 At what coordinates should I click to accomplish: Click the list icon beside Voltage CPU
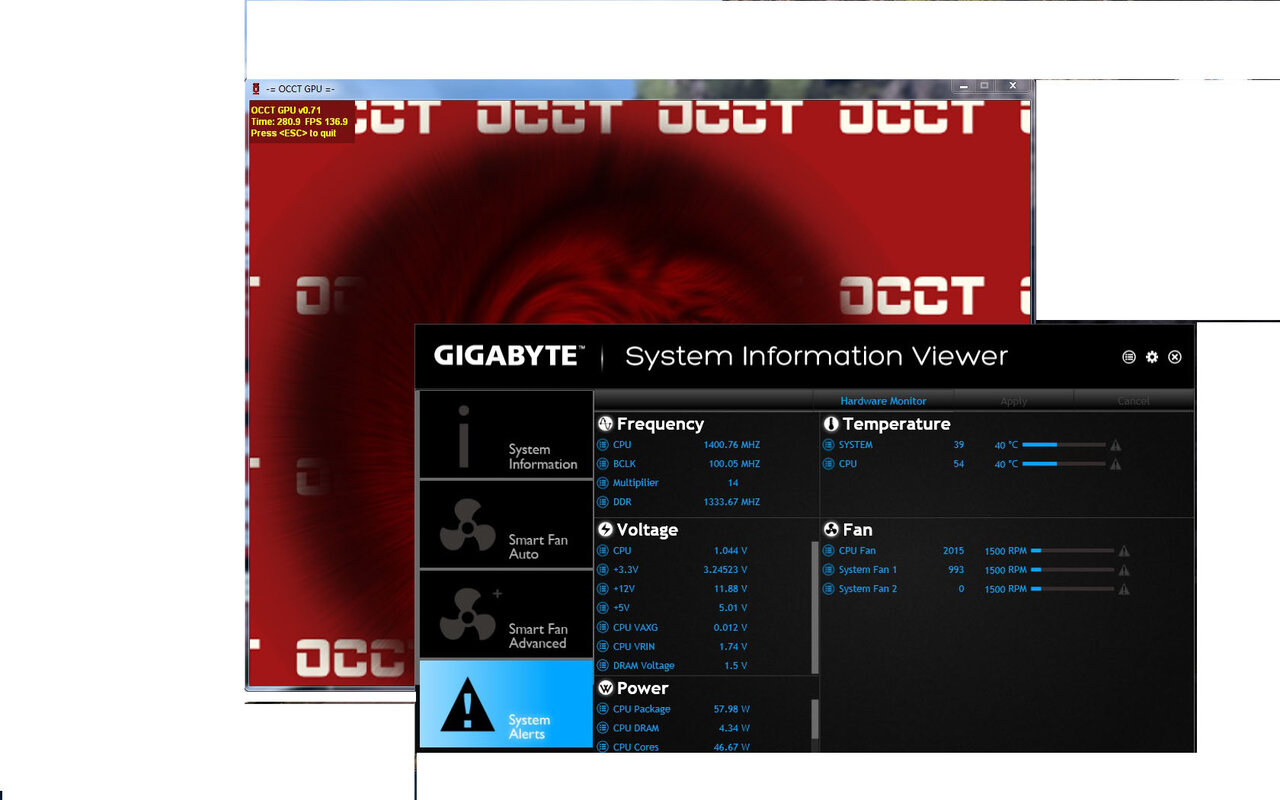tap(603, 551)
